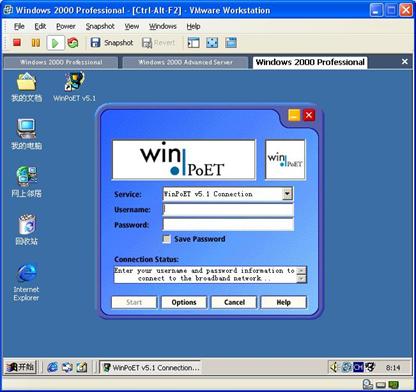Expand the Service connection dropdown
Image resolution: width=416 pixels, height=392 pixels.
(287, 194)
